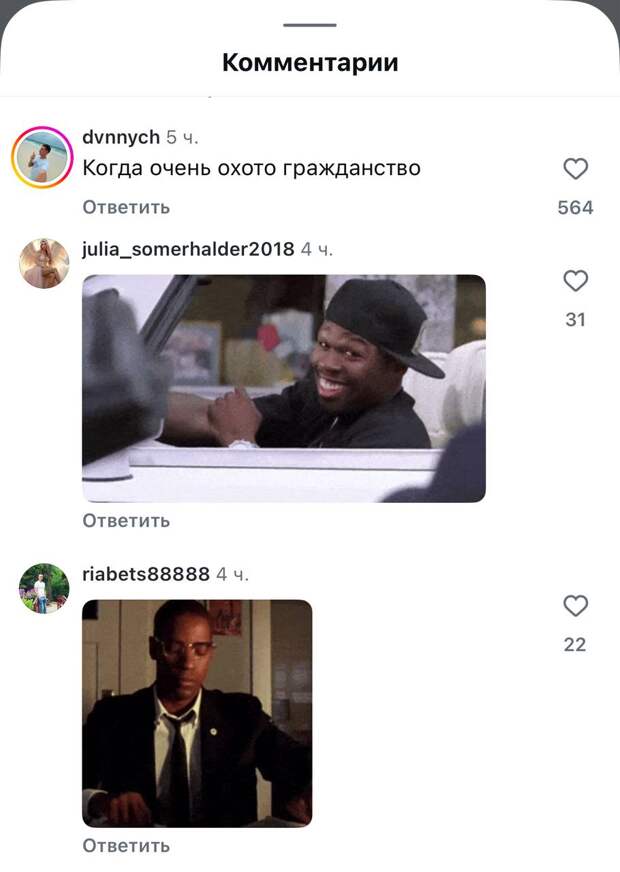Tap comment text Когда очень охото гражданство

(x=251, y=168)
